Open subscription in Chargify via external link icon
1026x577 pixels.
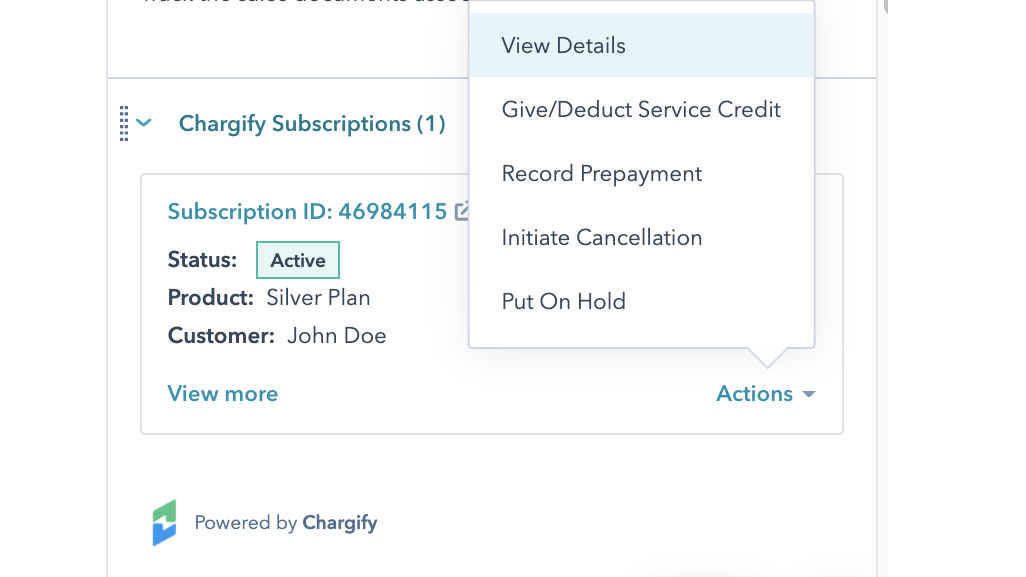pos(464,210)
